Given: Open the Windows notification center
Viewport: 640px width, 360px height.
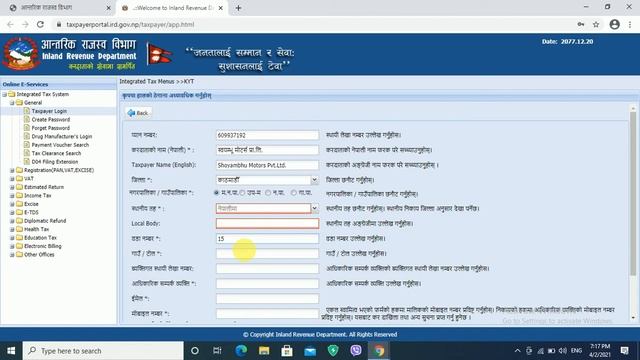Looking at the screenshot, I should [624, 351].
